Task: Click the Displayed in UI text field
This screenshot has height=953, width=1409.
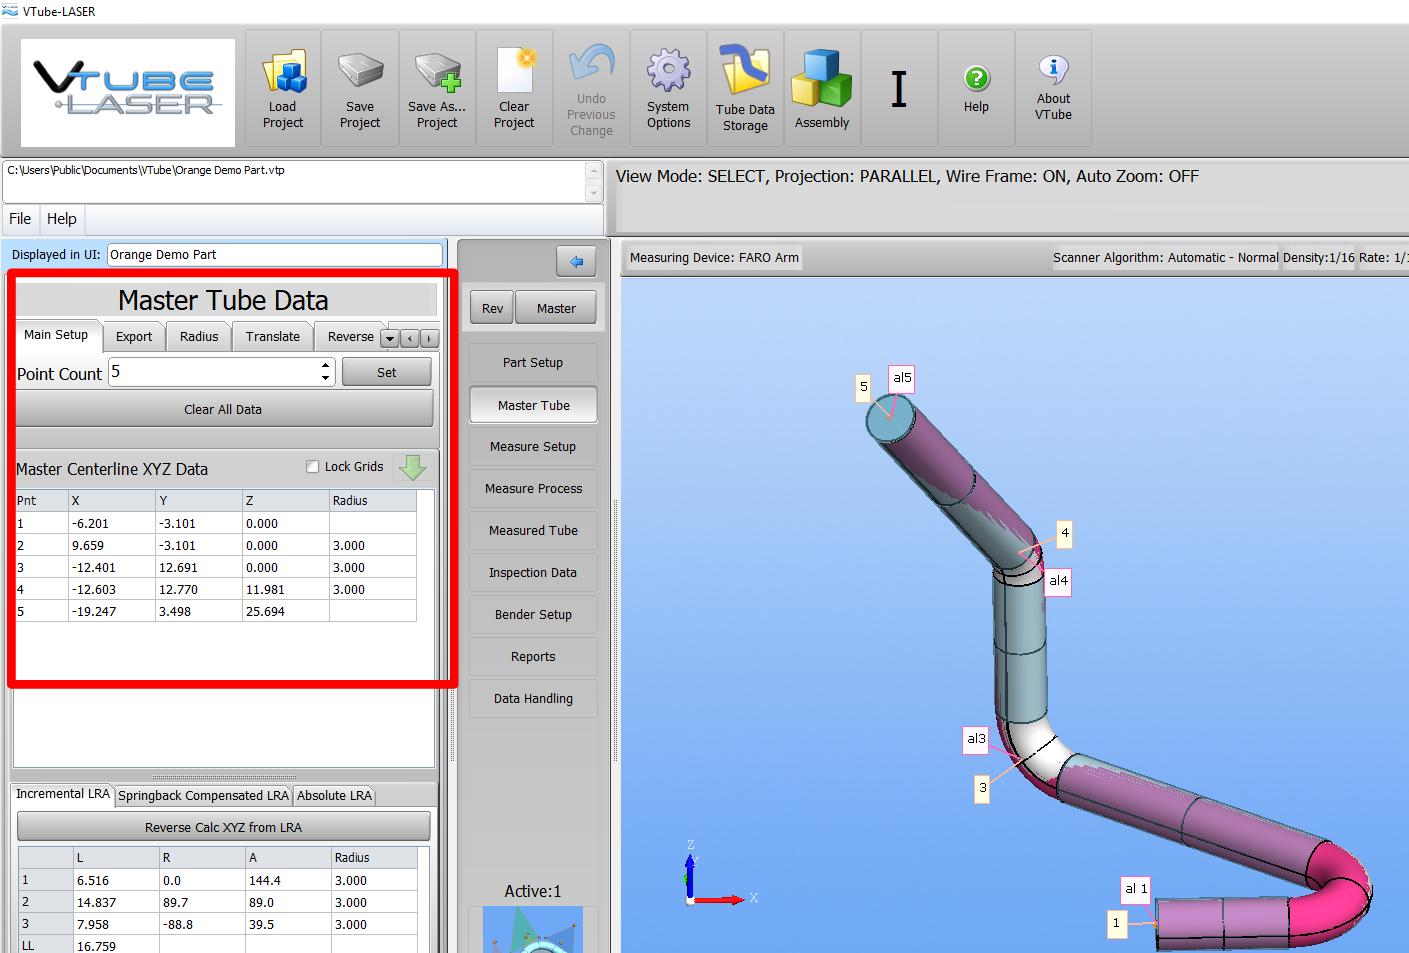Action: click(x=274, y=255)
